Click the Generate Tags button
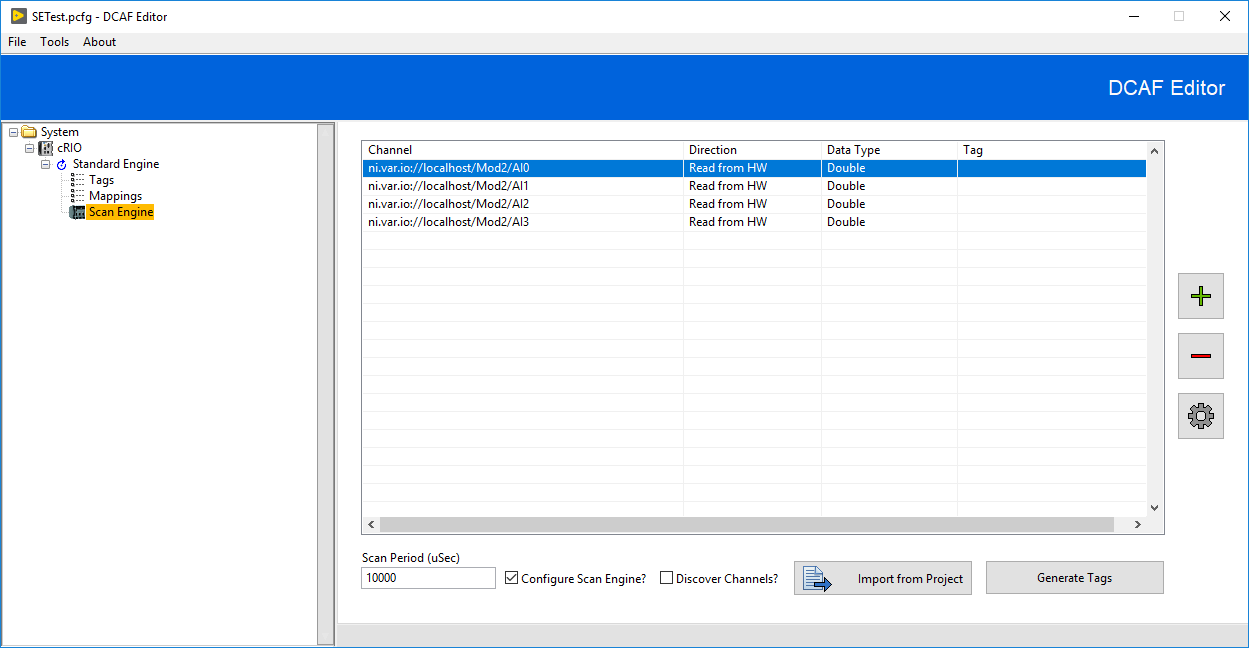The image size is (1249, 648). (1074, 578)
